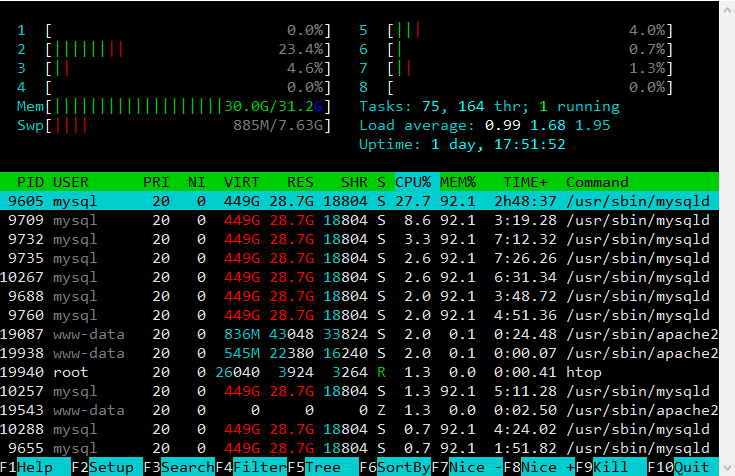Toggle F5 Tree view
The height and width of the screenshot is (476, 735).
coord(323,467)
